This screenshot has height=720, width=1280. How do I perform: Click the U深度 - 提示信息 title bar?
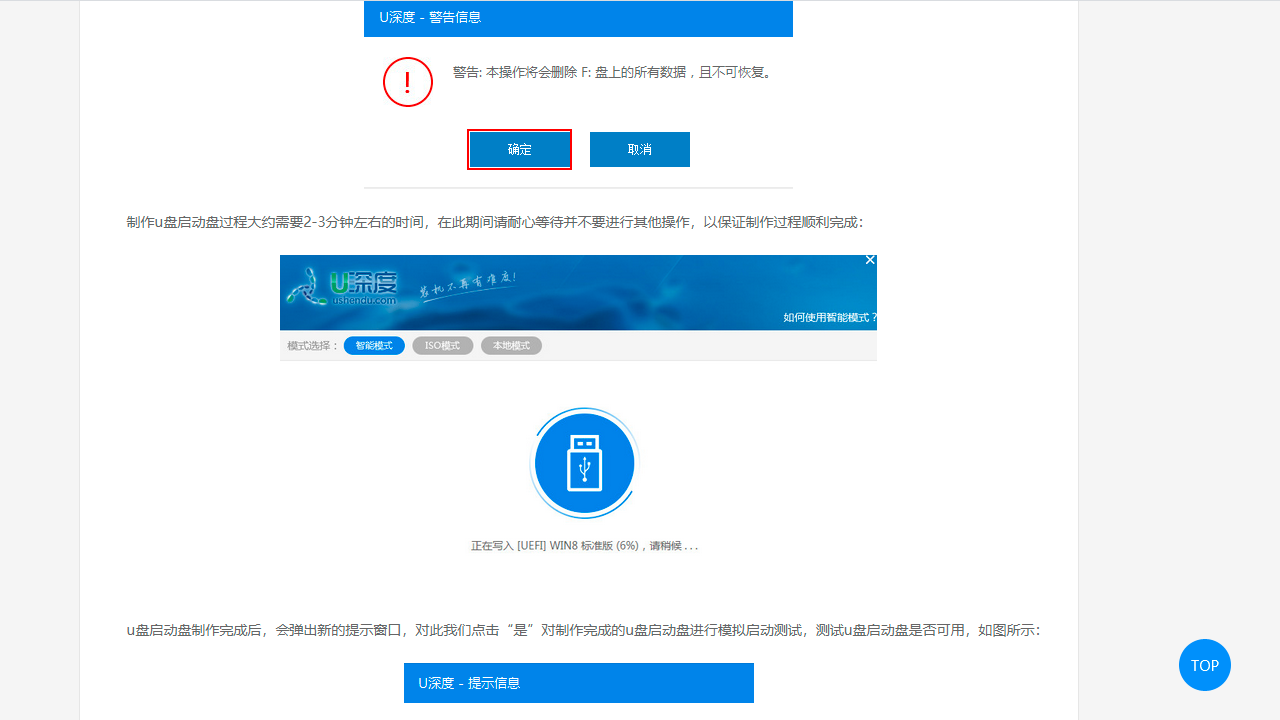point(579,683)
